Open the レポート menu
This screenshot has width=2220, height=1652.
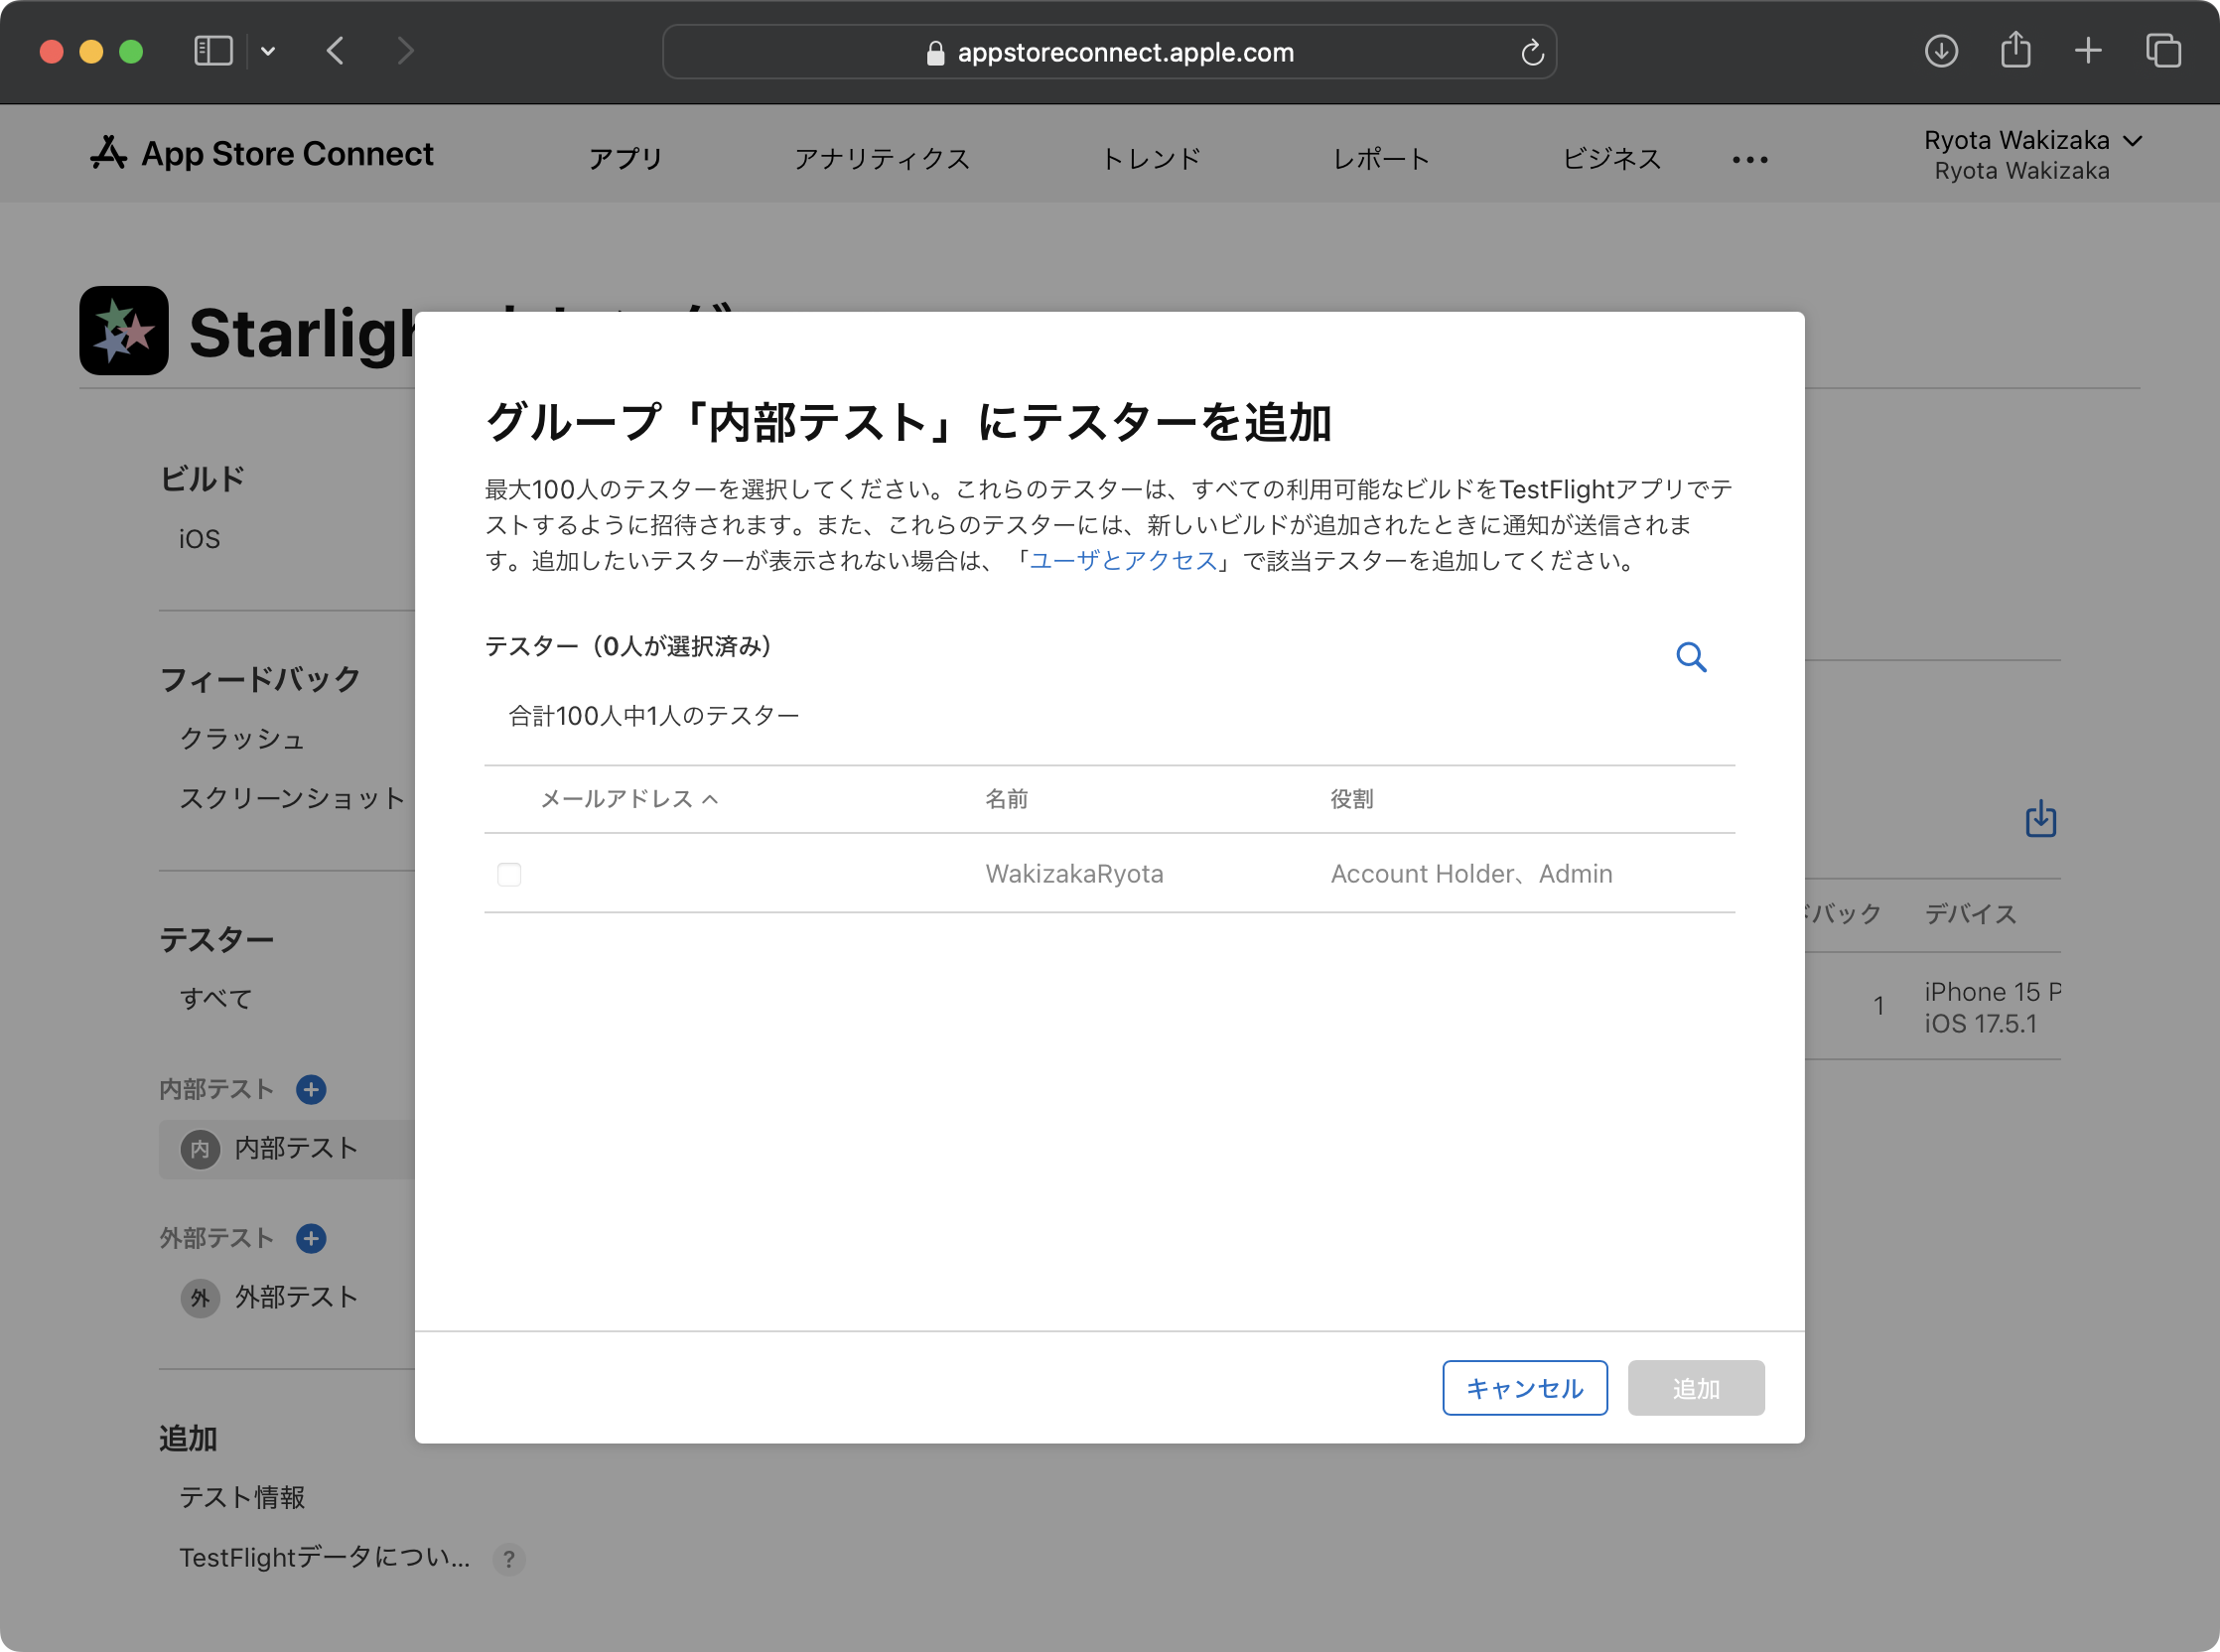click(x=1381, y=159)
